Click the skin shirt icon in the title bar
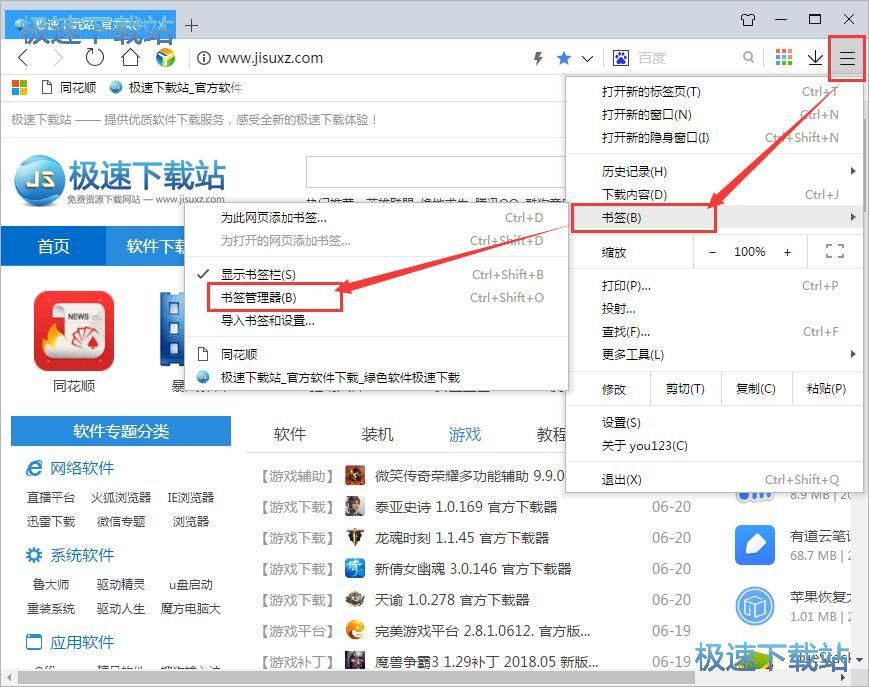Viewport: 869px width, 687px height. click(748, 20)
